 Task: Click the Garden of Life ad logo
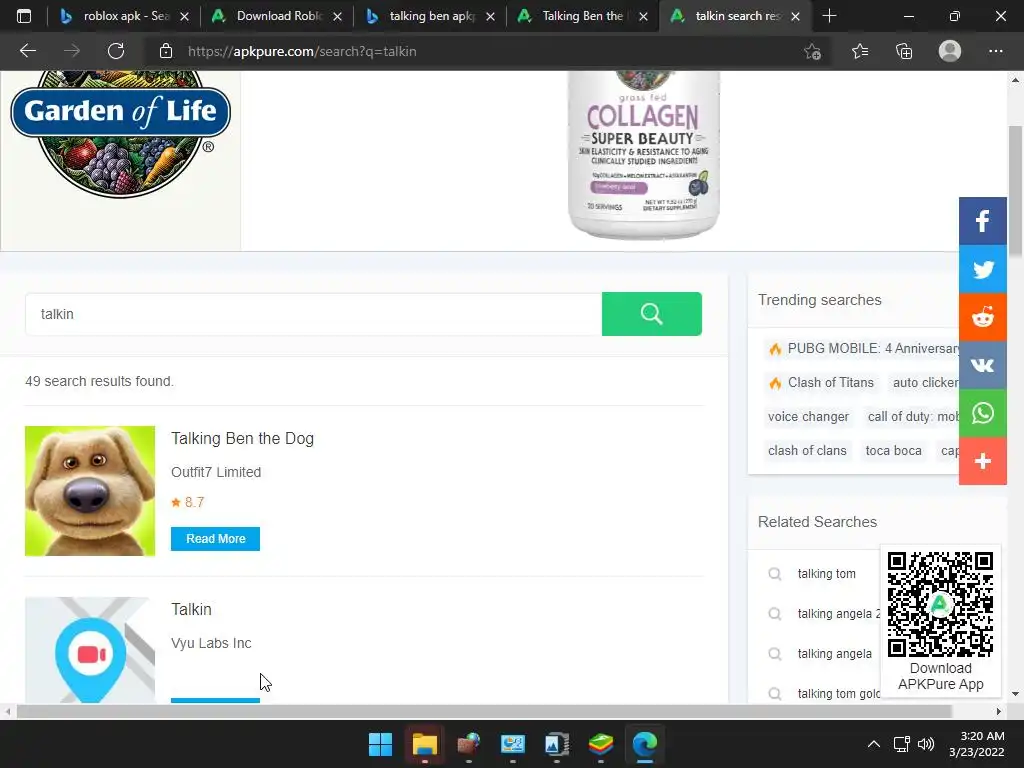[121, 134]
